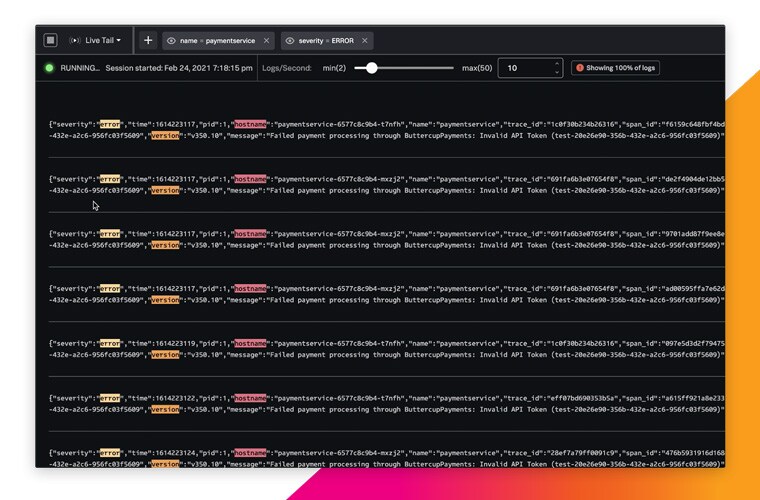Select log entry with span_id ad00595ffa7e62d
The height and width of the screenshot is (500, 760).
387,294
